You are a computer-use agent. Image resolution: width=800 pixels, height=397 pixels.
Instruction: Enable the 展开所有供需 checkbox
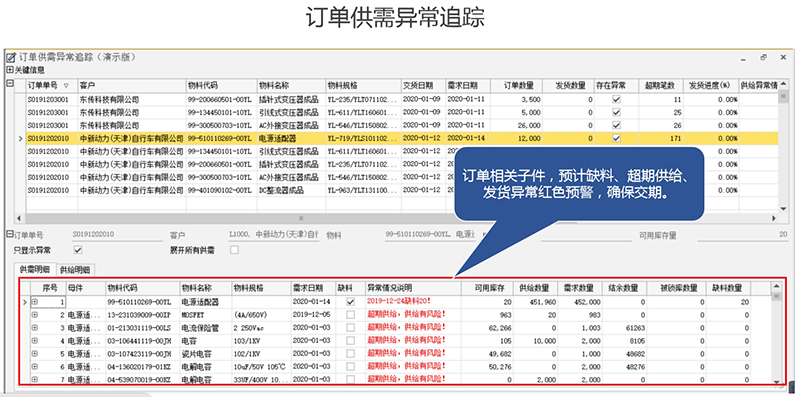click(x=234, y=250)
